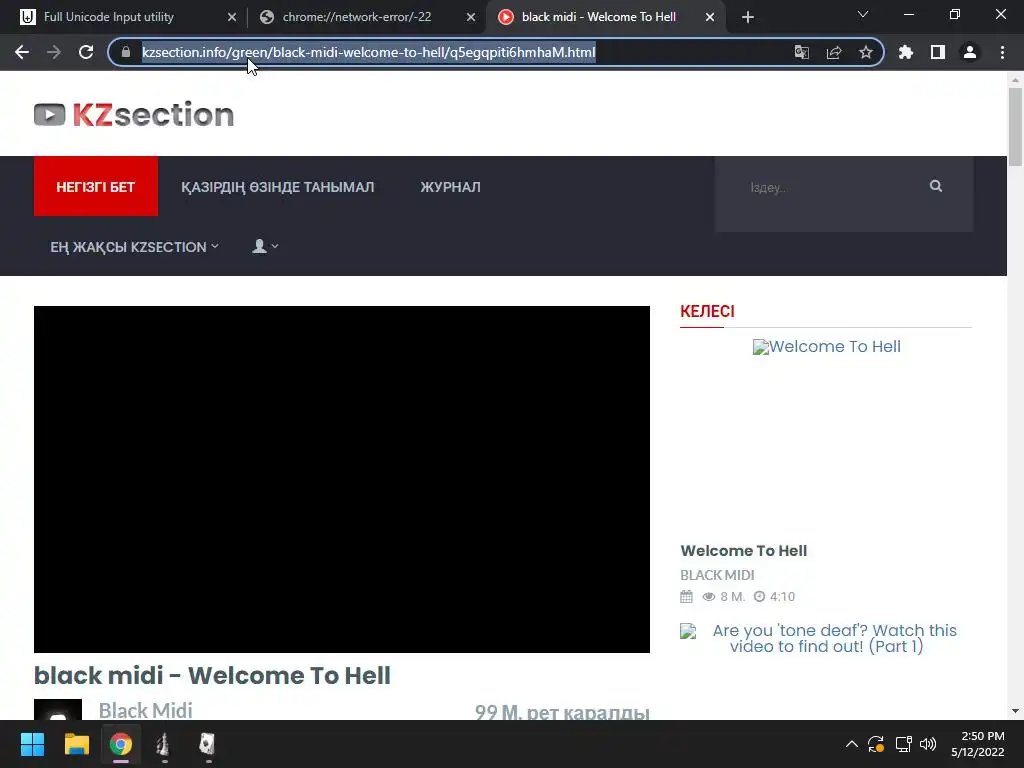Open Welcome To Hell title link
Image resolution: width=1024 pixels, height=768 pixels.
pos(744,551)
